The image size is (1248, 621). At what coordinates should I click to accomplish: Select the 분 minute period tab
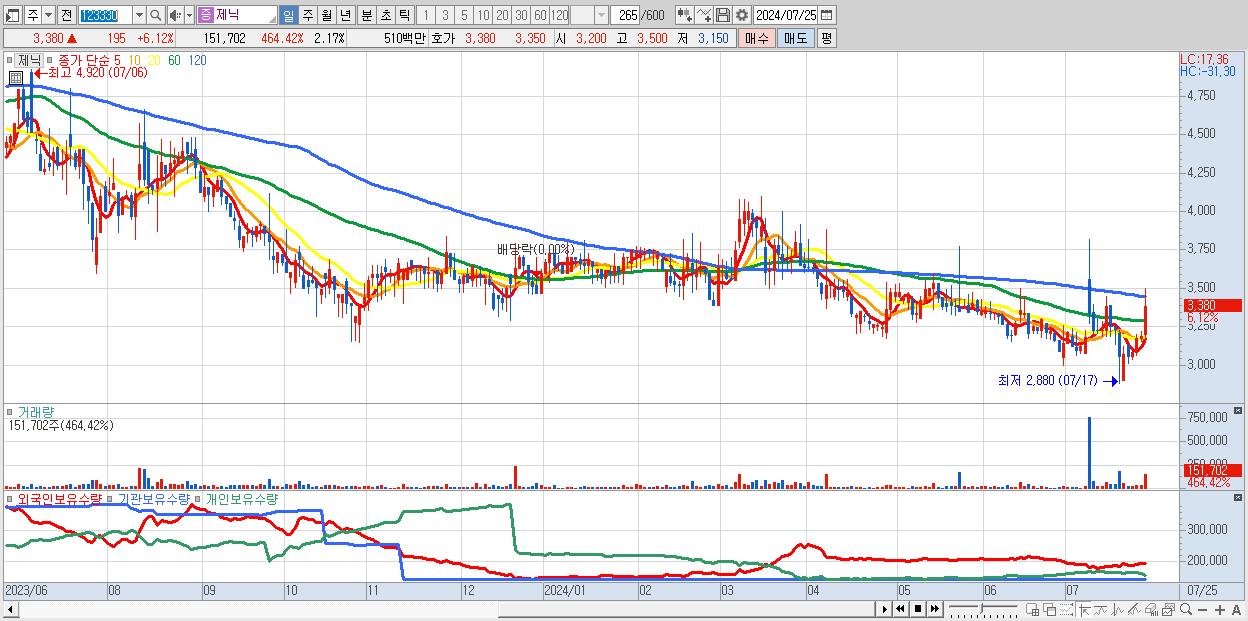coord(366,15)
